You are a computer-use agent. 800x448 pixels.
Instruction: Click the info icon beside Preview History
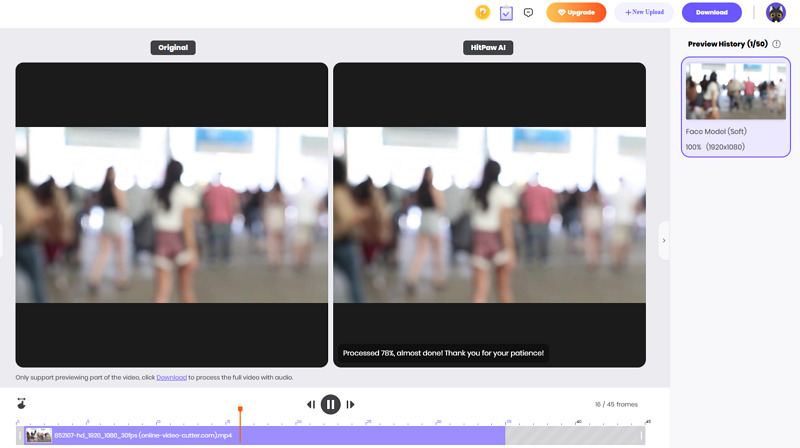pyautogui.click(x=777, y=44)
